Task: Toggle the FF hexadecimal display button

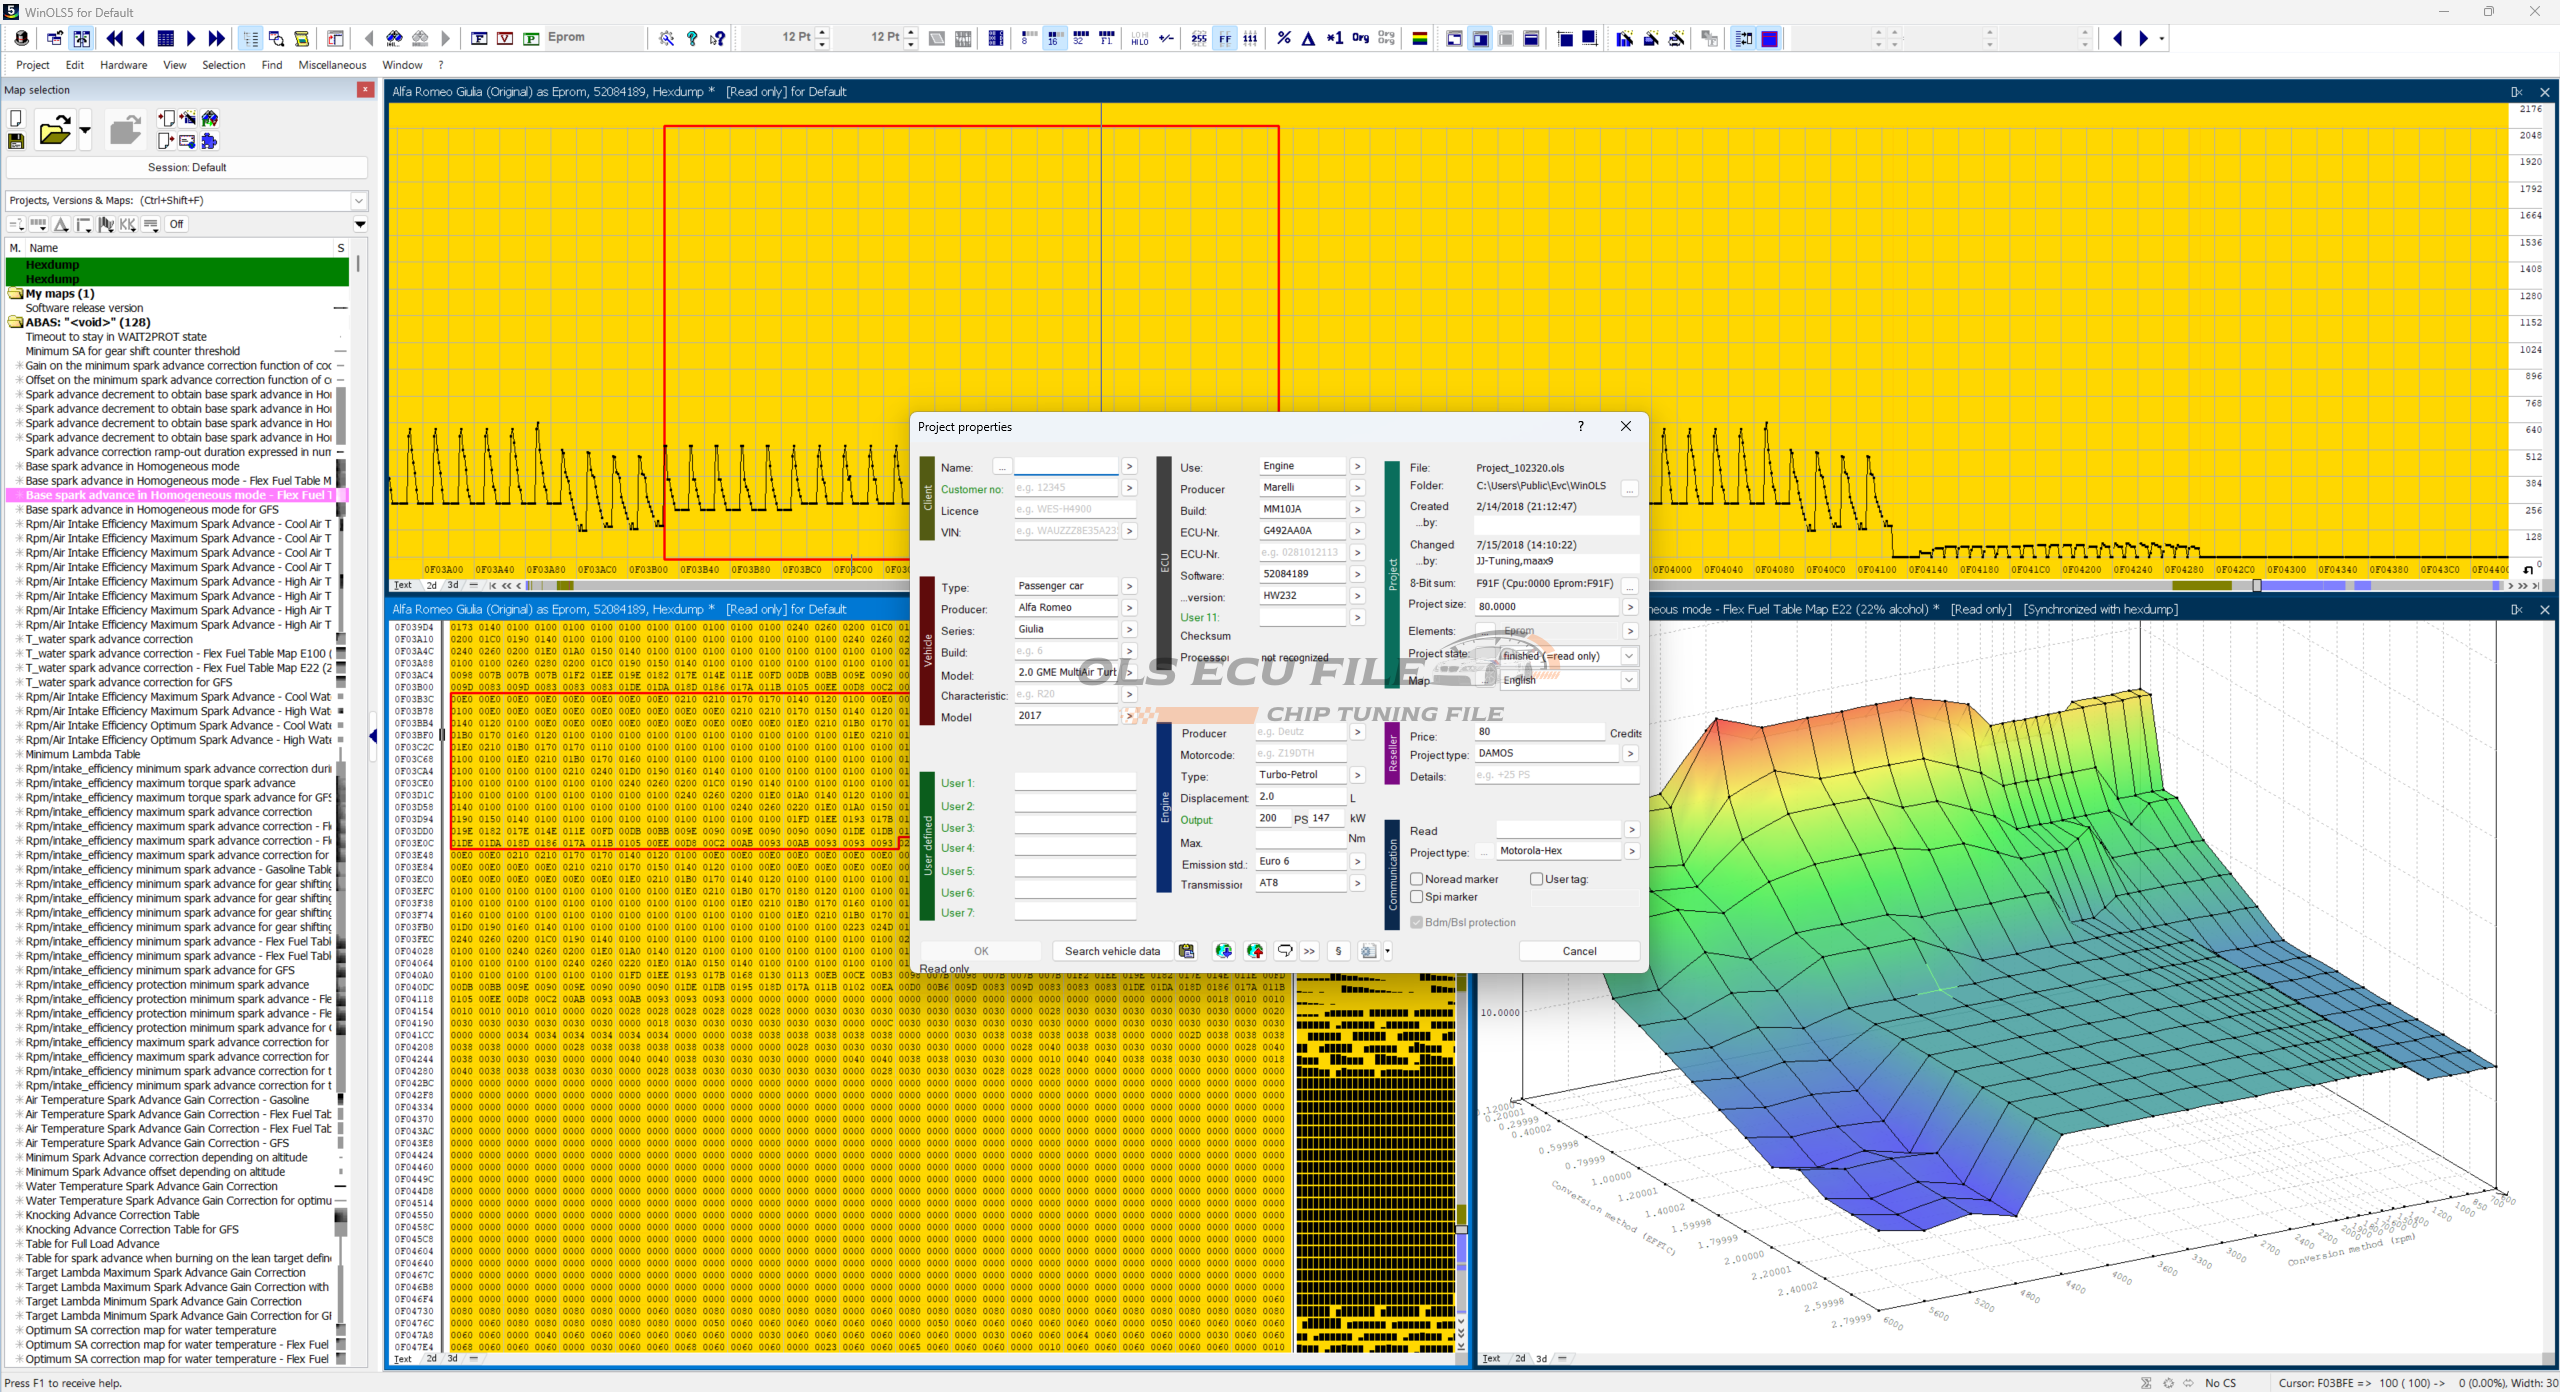Action: click(1225, 39)
